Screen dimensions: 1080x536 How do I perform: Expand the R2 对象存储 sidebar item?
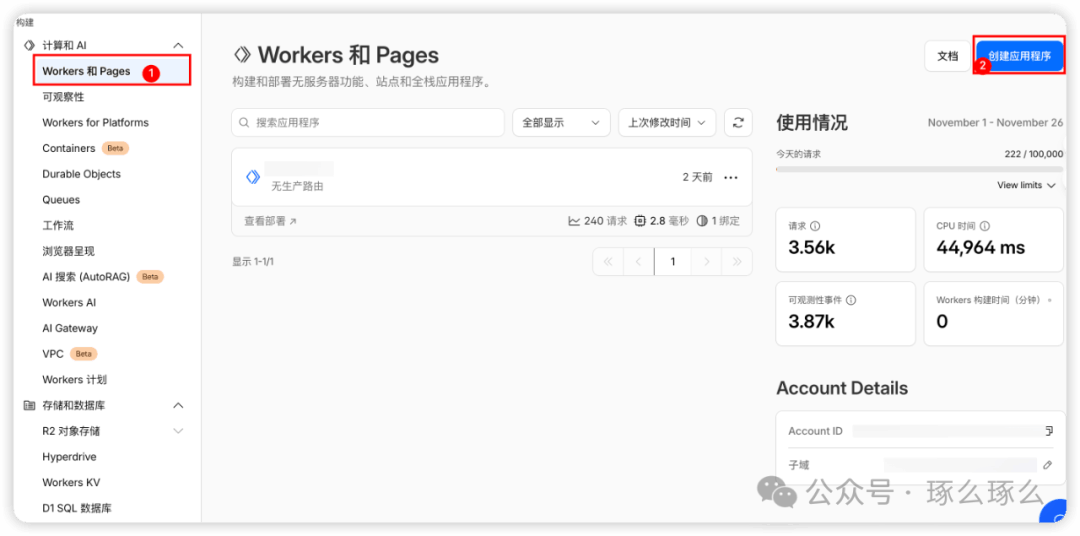[x=178, y=431]
